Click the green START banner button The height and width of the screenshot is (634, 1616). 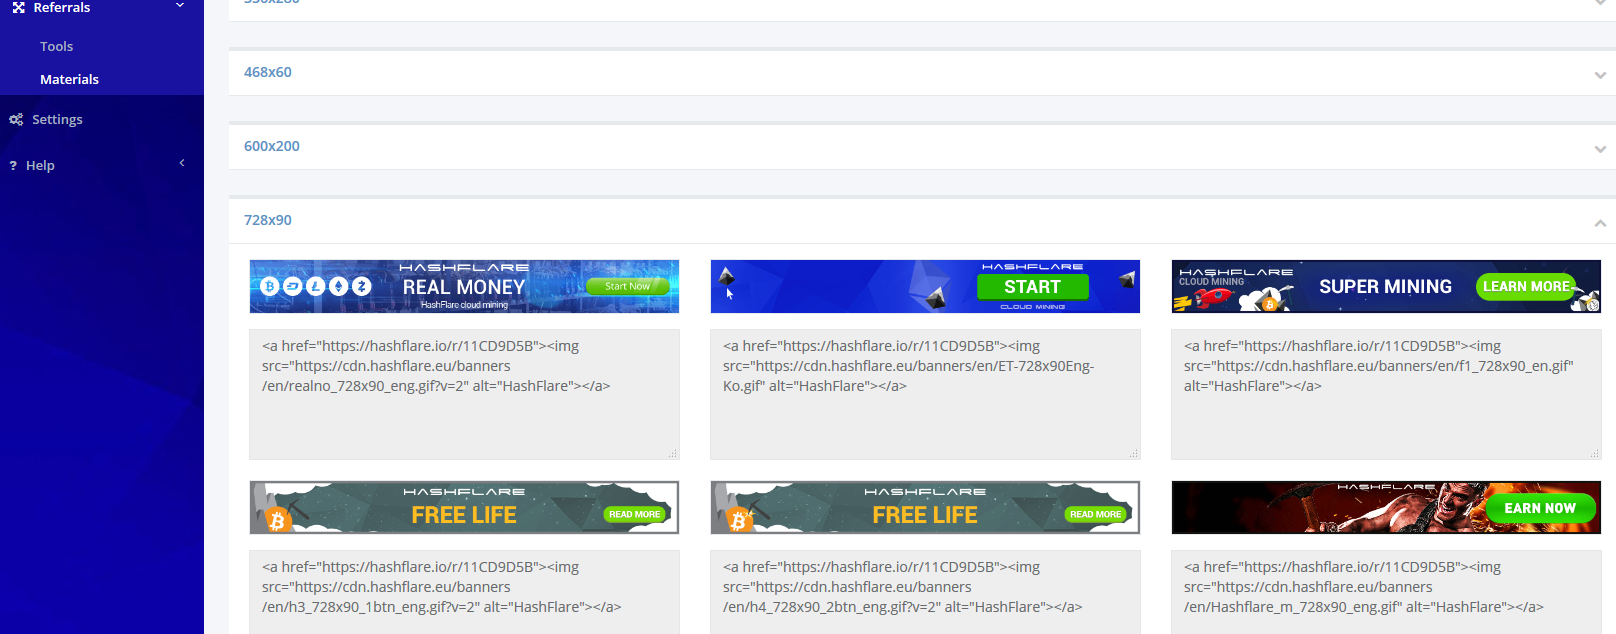[1032, 287]
